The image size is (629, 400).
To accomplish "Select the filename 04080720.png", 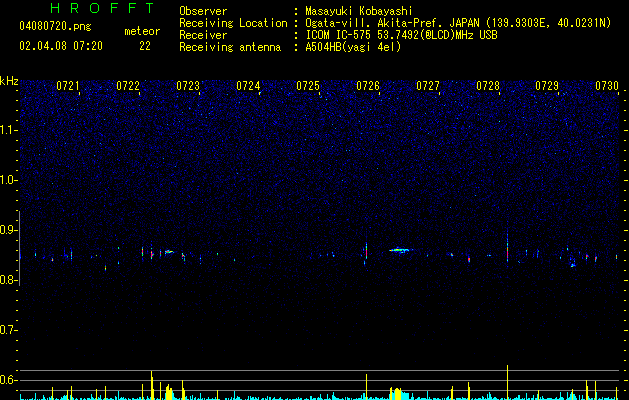I will point(55,26).
